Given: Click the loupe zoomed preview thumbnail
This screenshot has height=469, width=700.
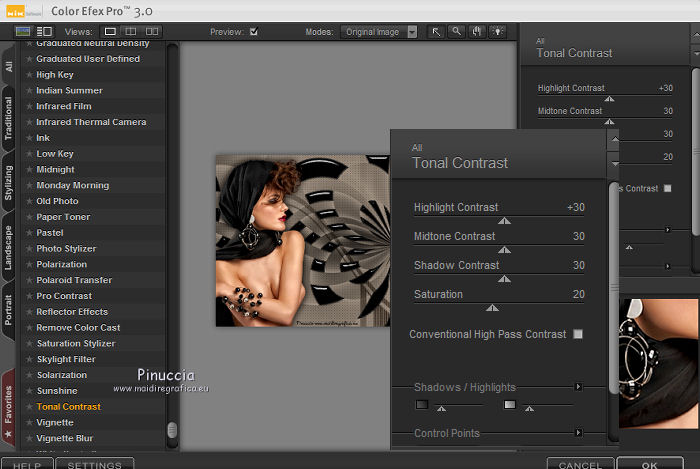Looking at the screenshot, I should pos(659,364).
